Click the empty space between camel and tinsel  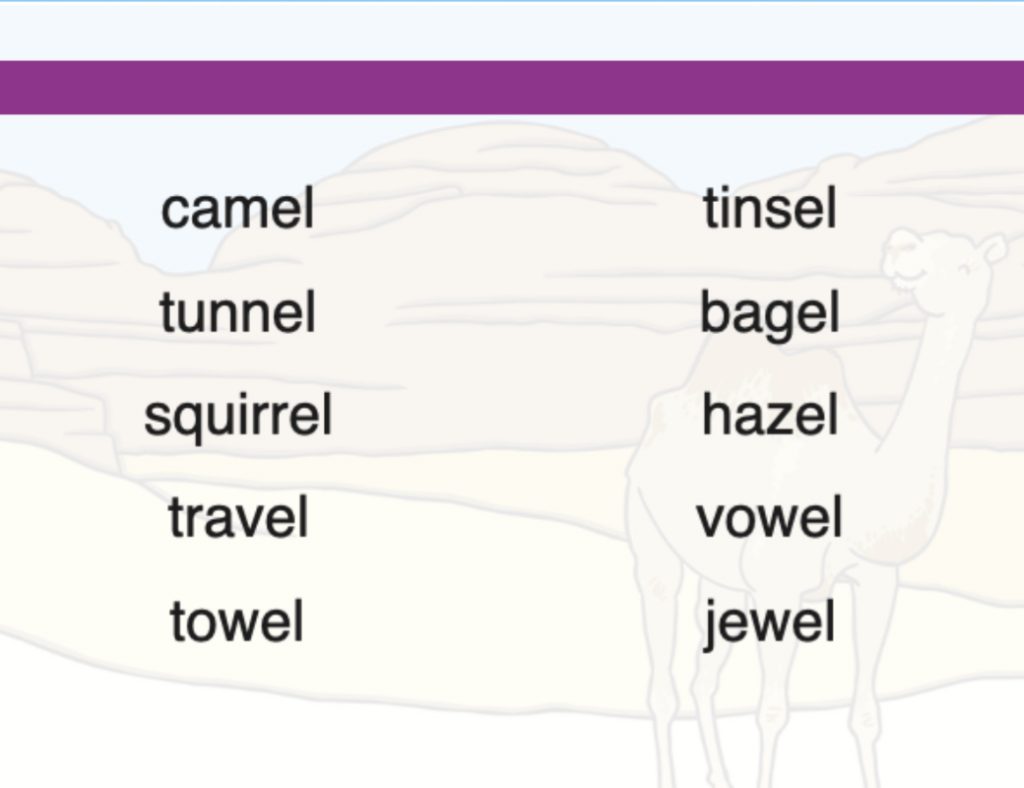[x=509, y=208]
